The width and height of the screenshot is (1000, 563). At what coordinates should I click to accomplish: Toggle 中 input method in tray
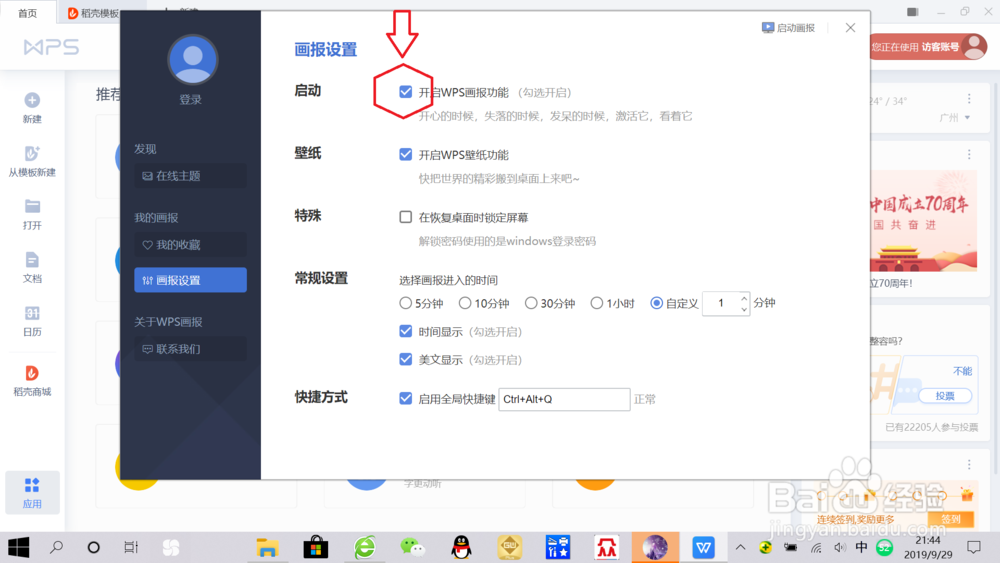(x=861, y=547)
